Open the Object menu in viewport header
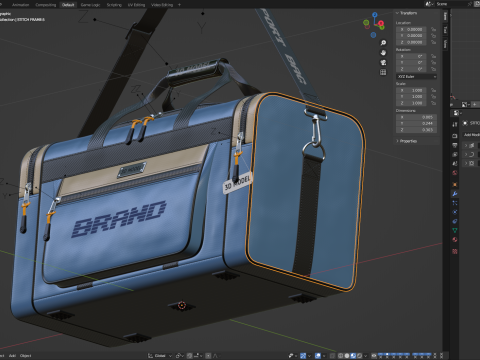This screenshot has width=480, height=360. 25,356
